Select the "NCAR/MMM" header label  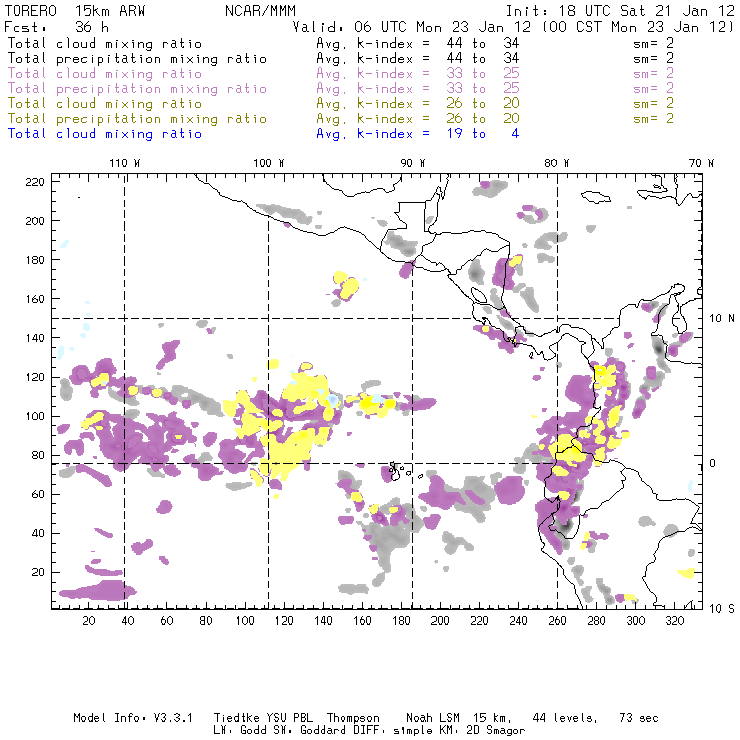click(x=260, y=11)
